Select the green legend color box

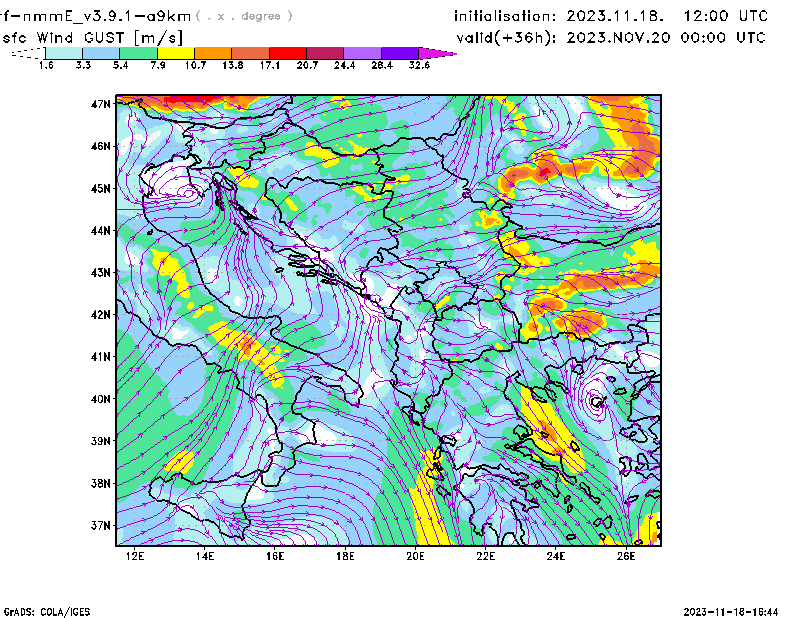[138, 53]
